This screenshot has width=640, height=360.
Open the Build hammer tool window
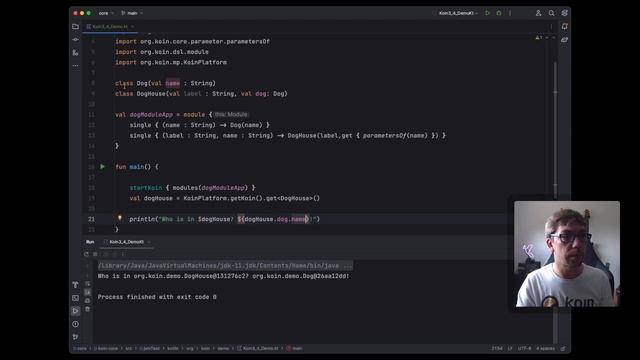point(76,284)
